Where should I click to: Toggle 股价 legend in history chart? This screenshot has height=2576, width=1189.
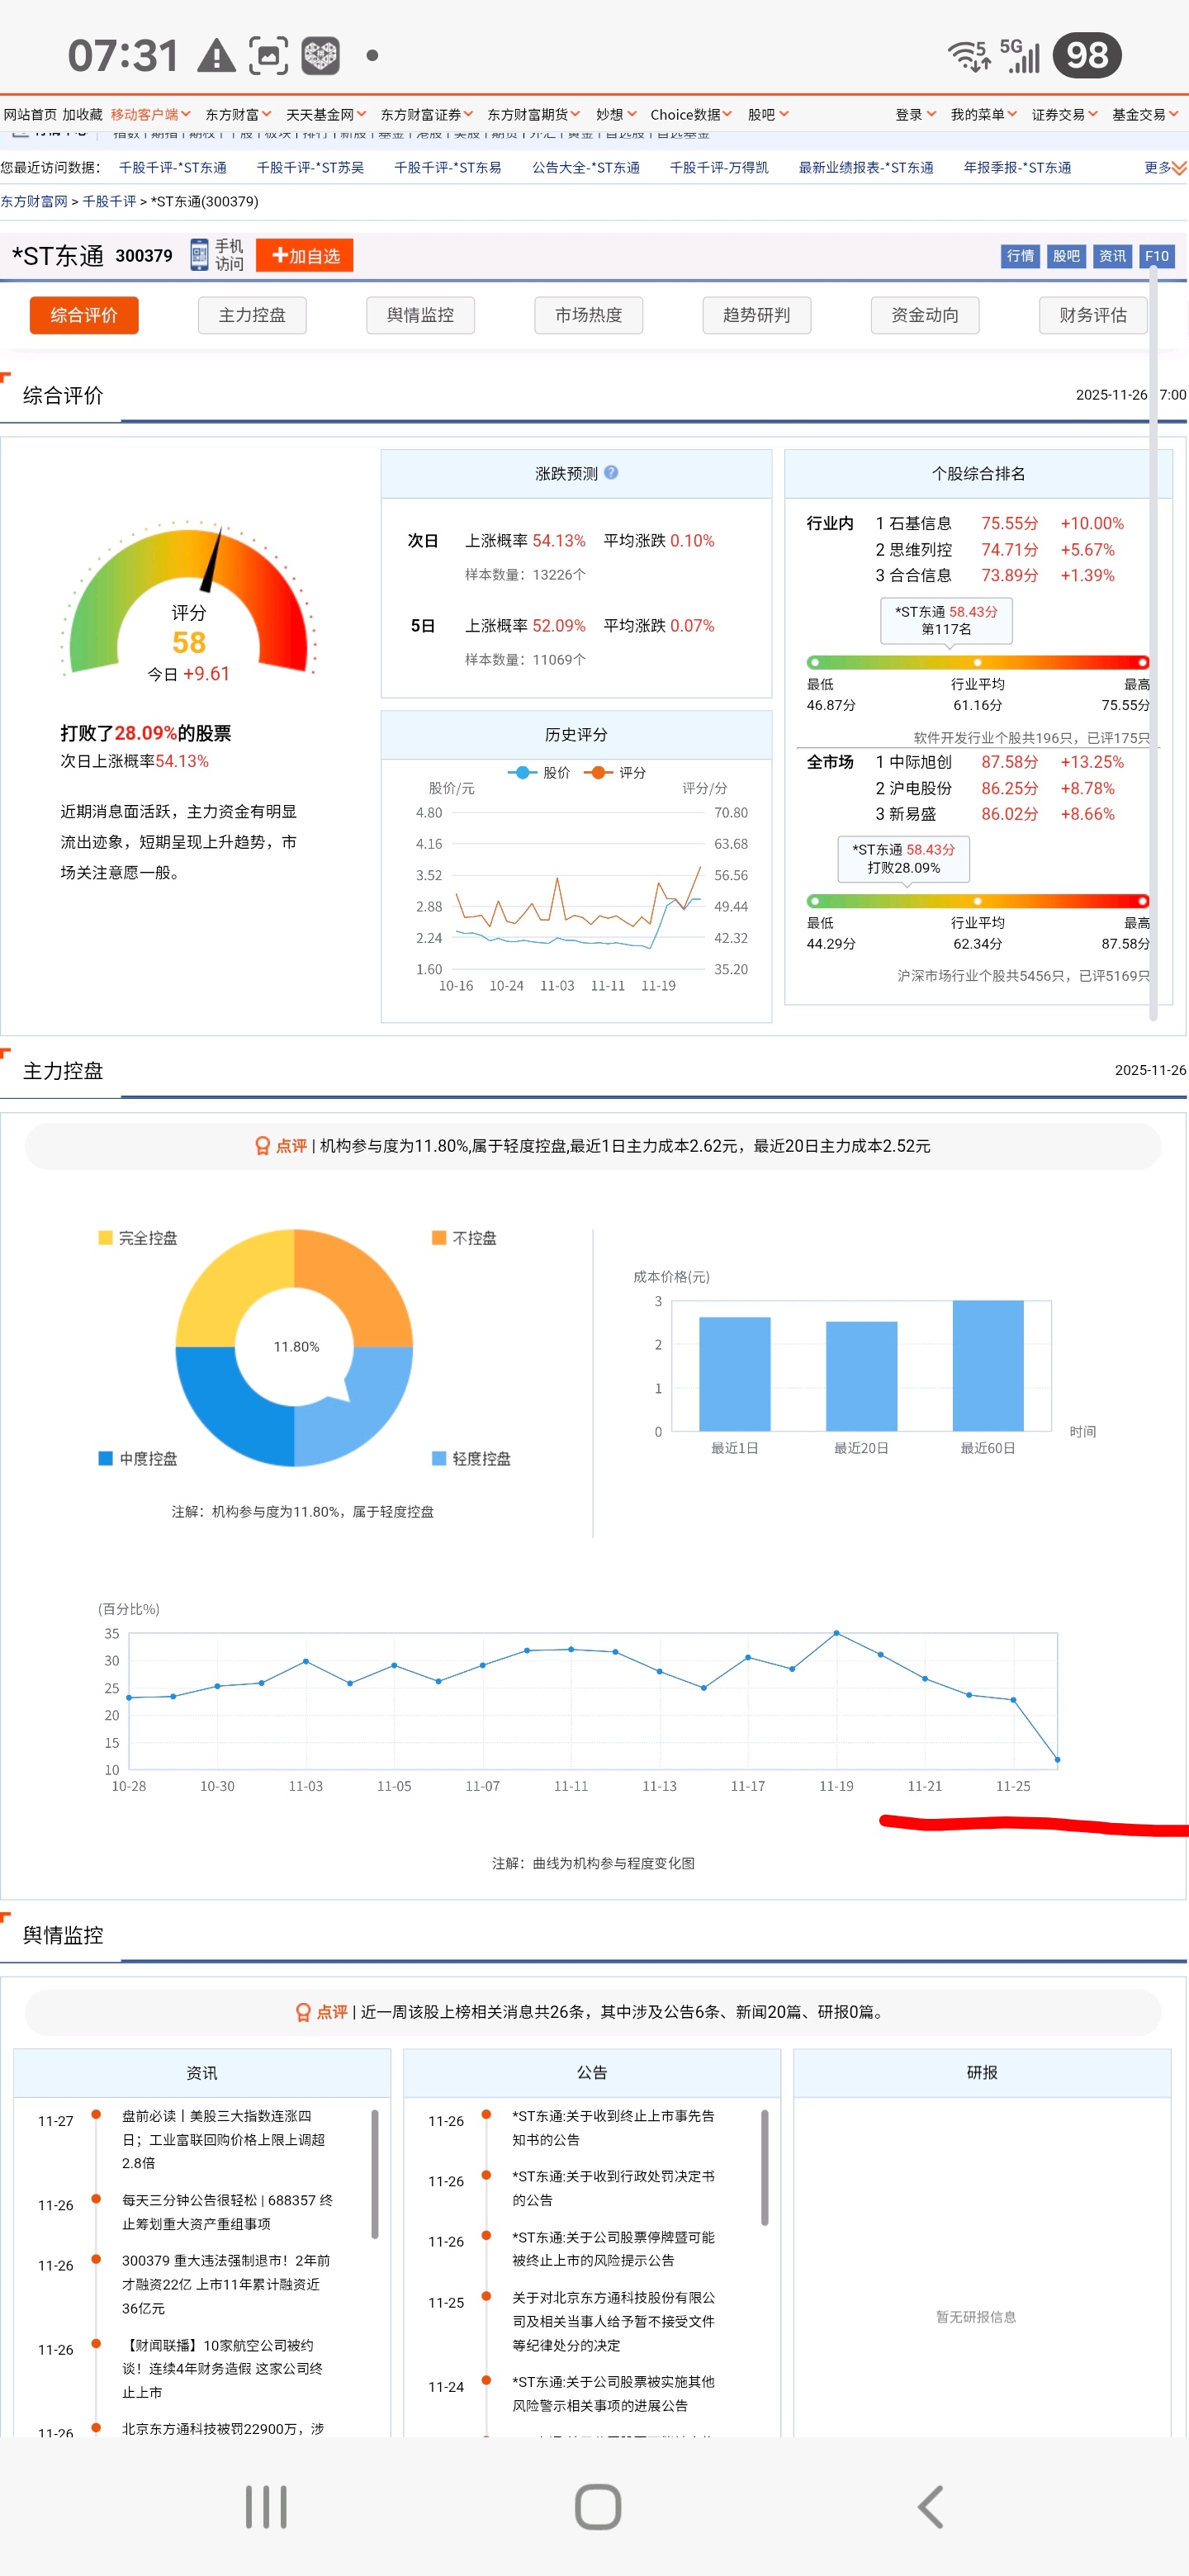pyautogui.click(x=539, y=772)
